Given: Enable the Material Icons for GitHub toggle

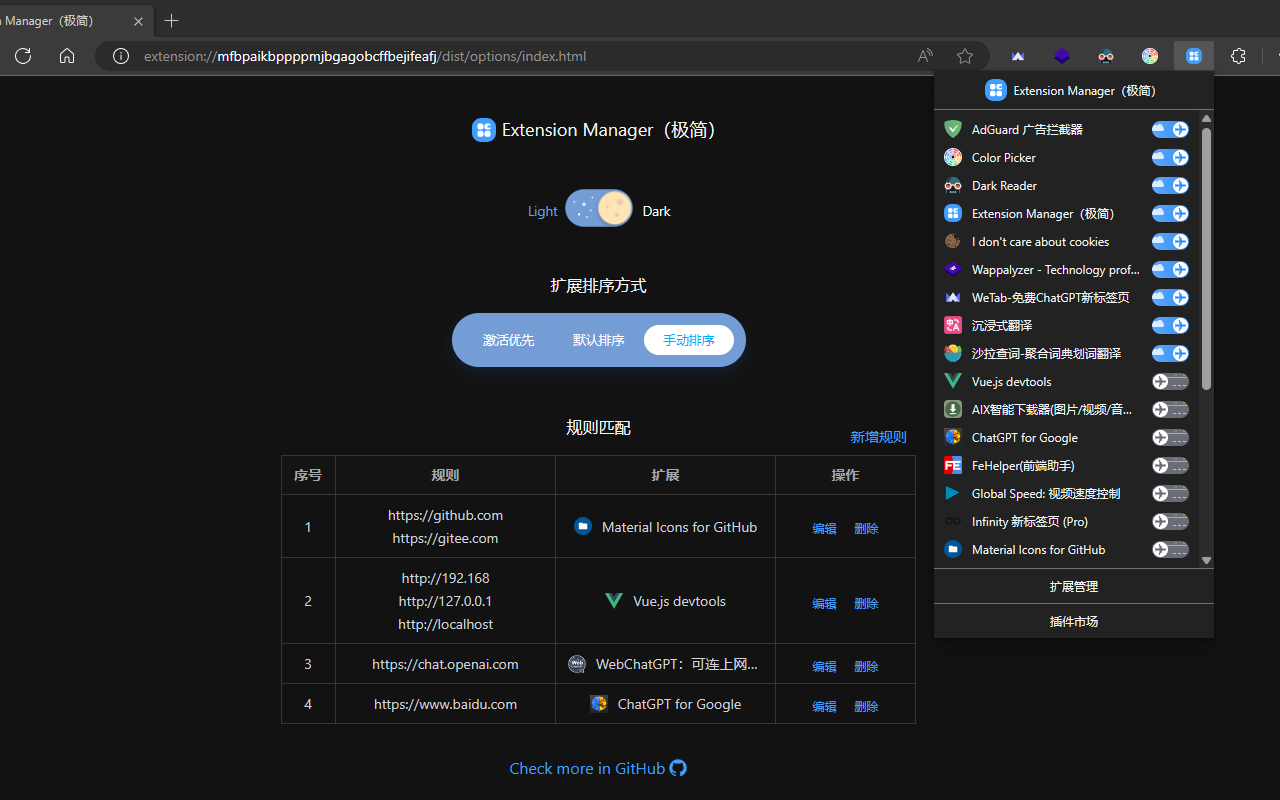Looking at the screenshot, I should [1170, 549].
